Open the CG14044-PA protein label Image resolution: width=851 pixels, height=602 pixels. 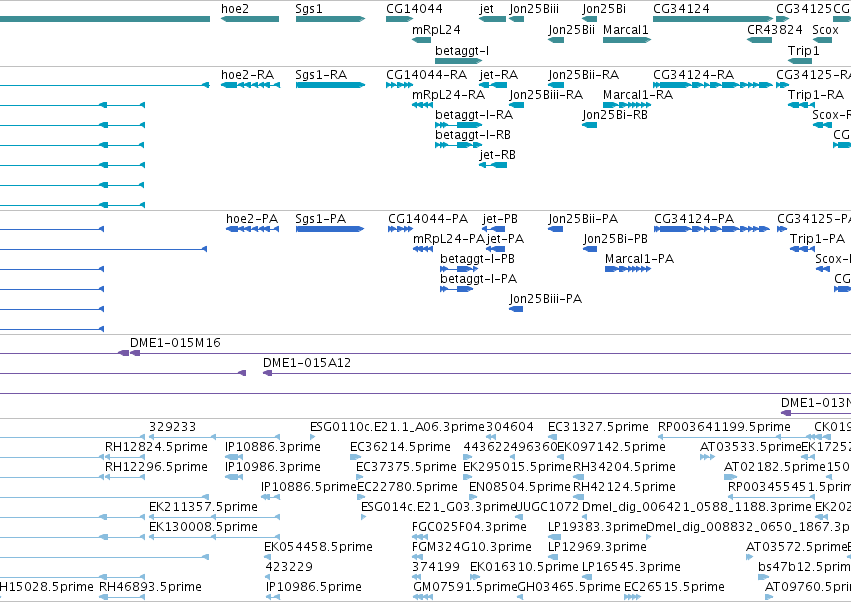(428, 219)
